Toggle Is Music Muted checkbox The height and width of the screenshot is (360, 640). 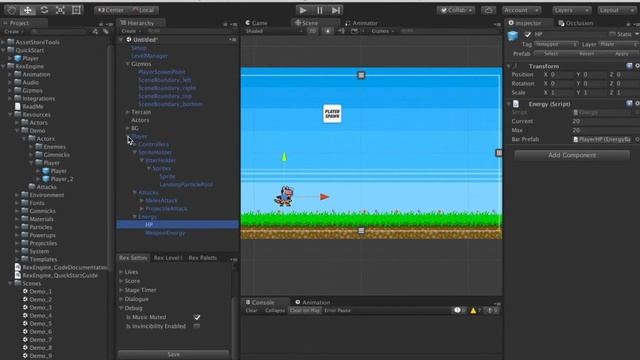197,317
